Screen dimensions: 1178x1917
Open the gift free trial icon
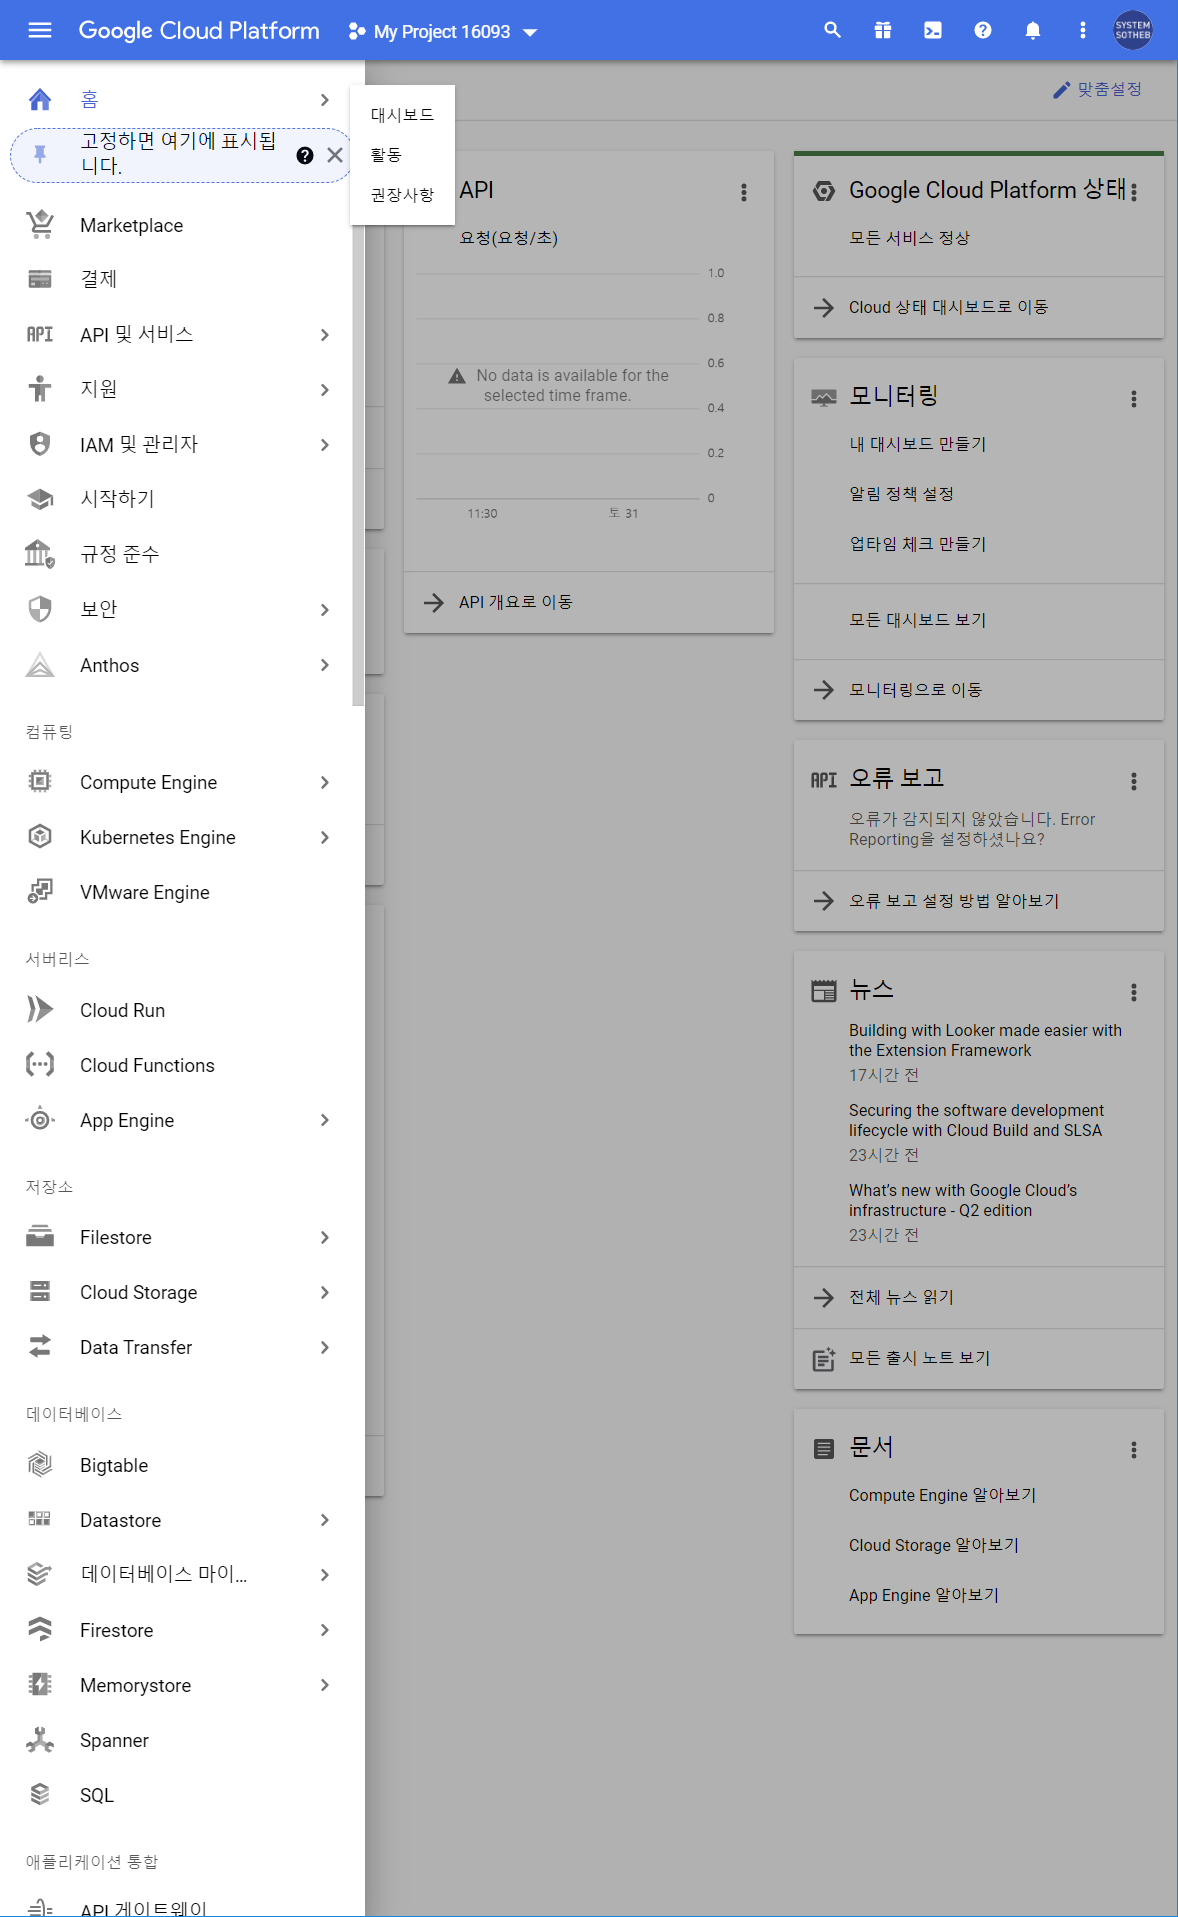click(882, 30)
